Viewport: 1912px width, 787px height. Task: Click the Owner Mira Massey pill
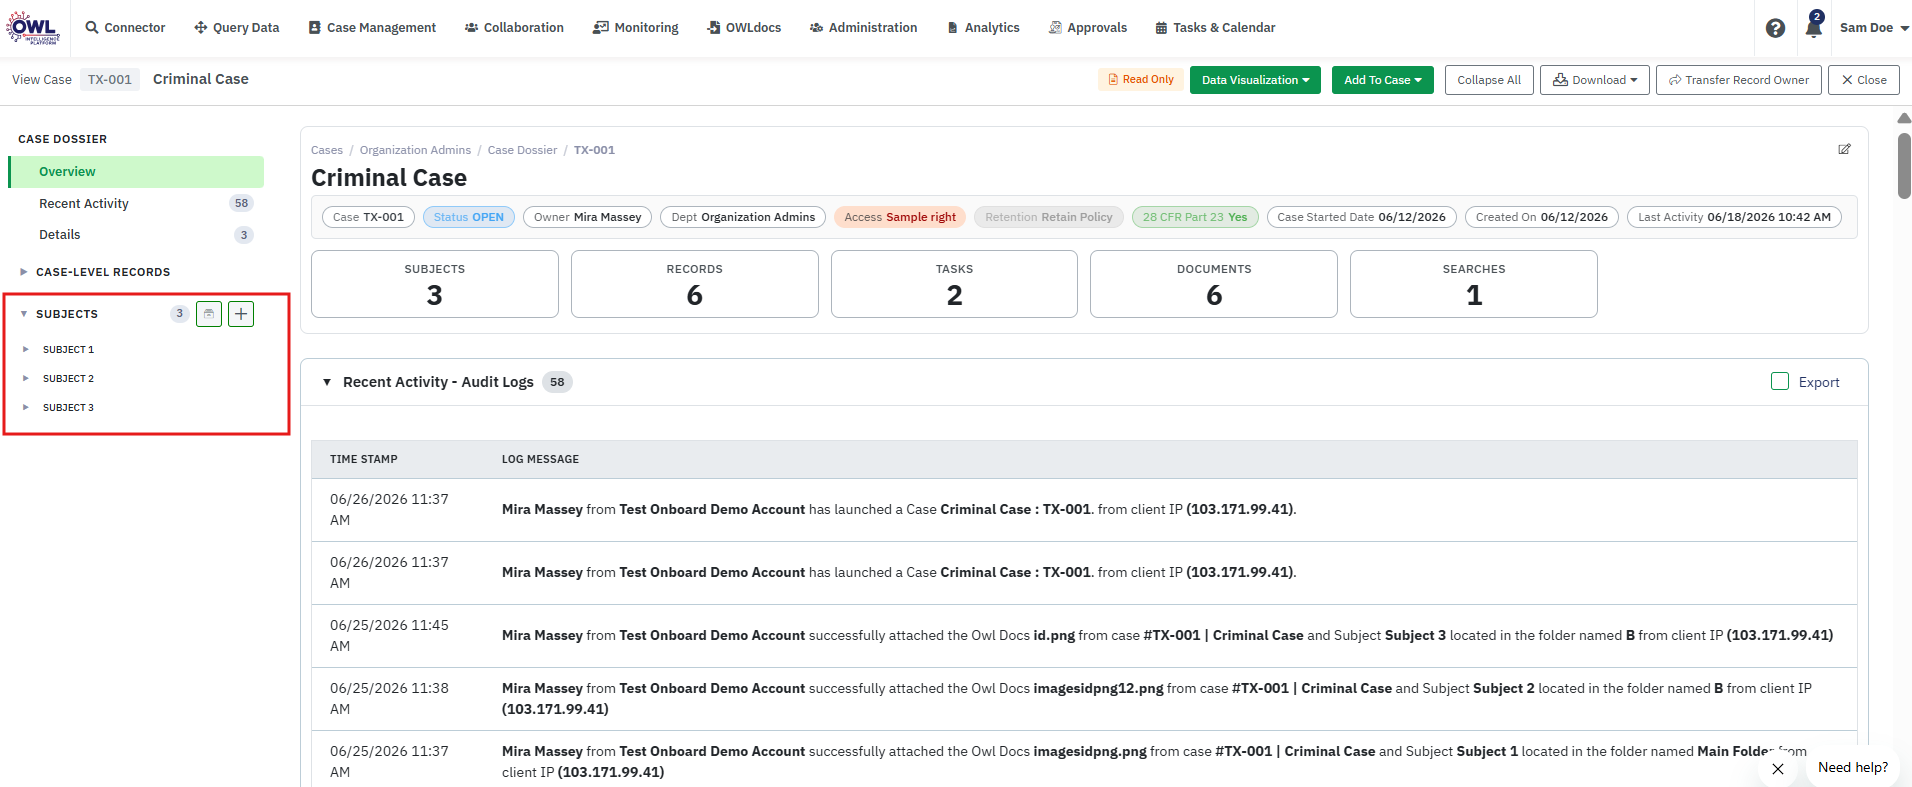(588, 217)
